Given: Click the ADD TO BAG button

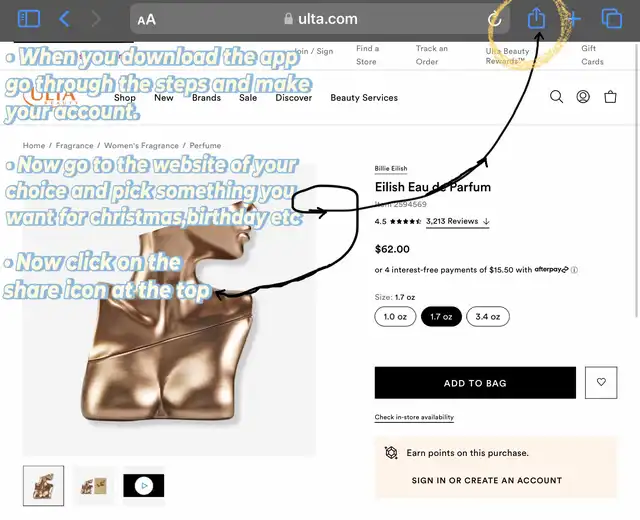Looking at the screenshot, I should click(475, 383).
